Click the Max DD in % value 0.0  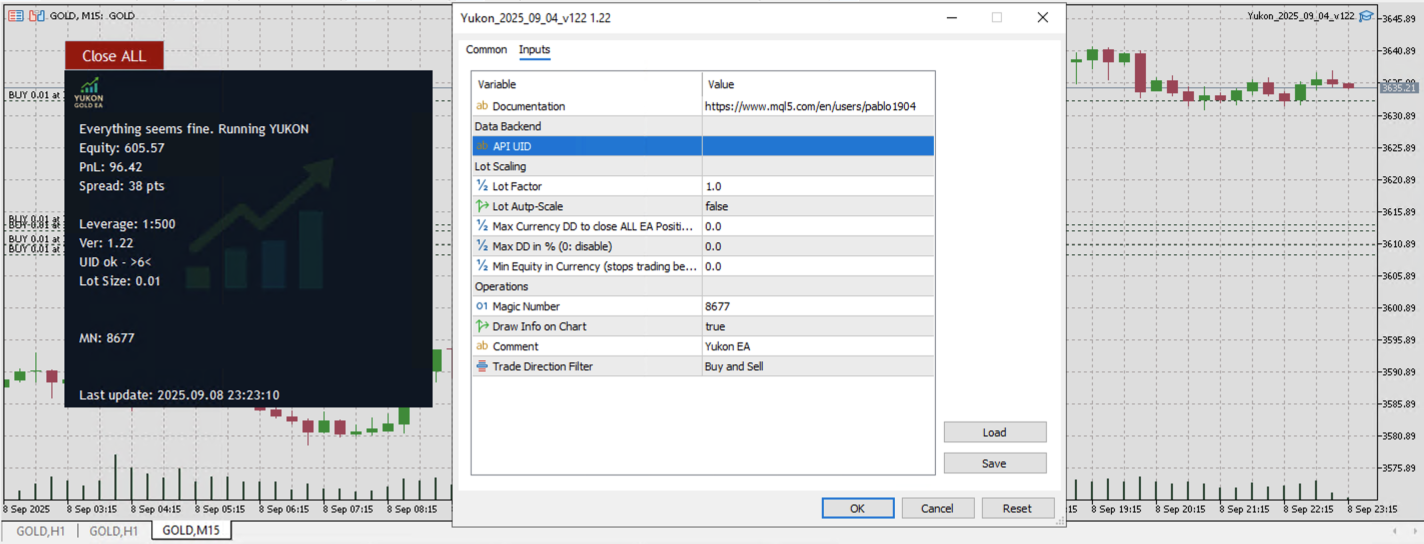point(818,246)
